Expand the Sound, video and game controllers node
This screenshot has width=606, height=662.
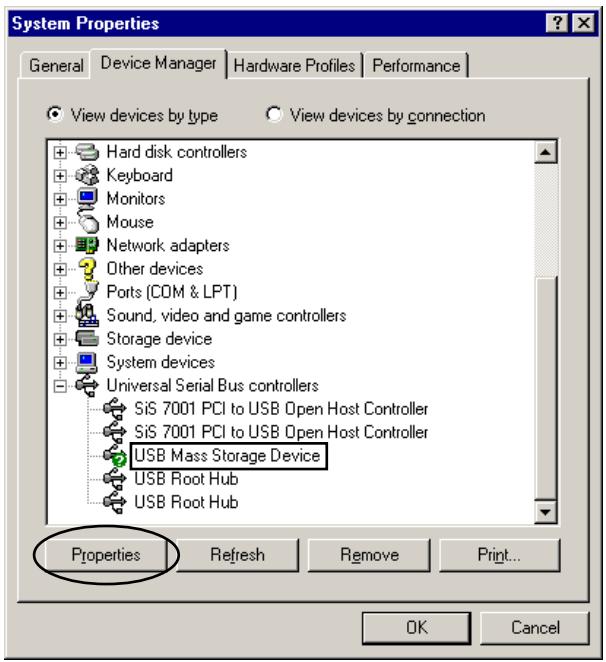60,316
